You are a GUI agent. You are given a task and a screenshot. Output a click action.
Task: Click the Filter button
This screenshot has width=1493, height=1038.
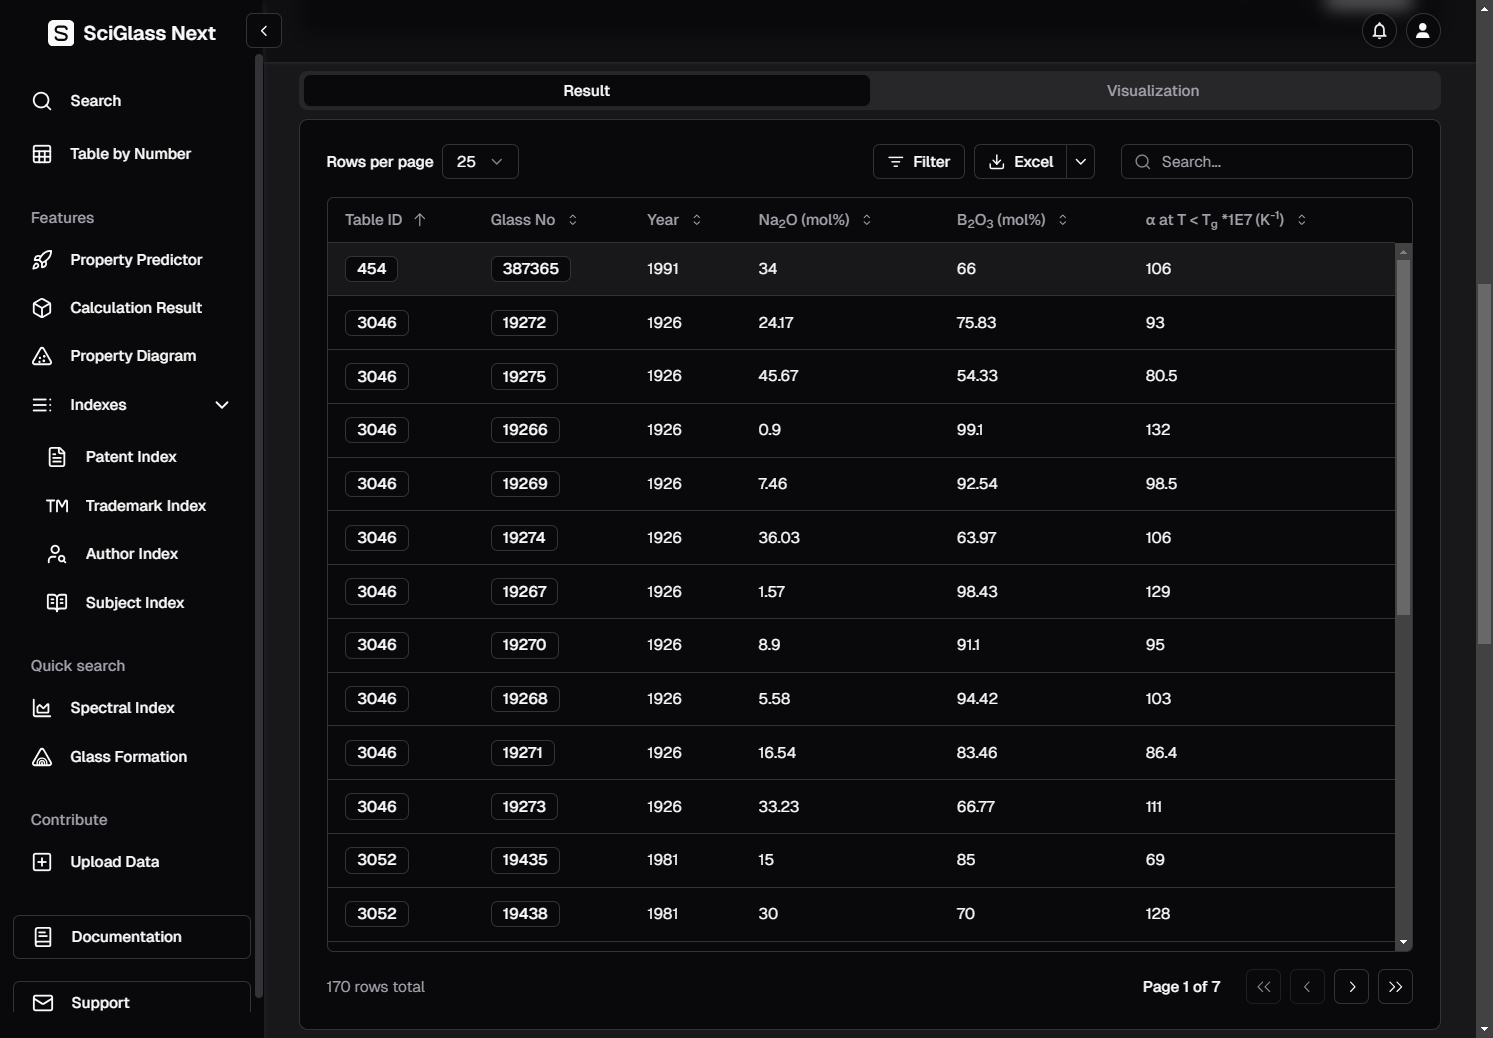(918, 162)
